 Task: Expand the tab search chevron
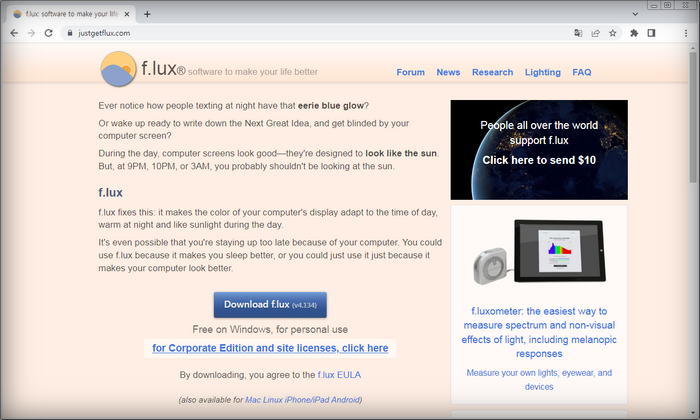click(x=635, y=14)
